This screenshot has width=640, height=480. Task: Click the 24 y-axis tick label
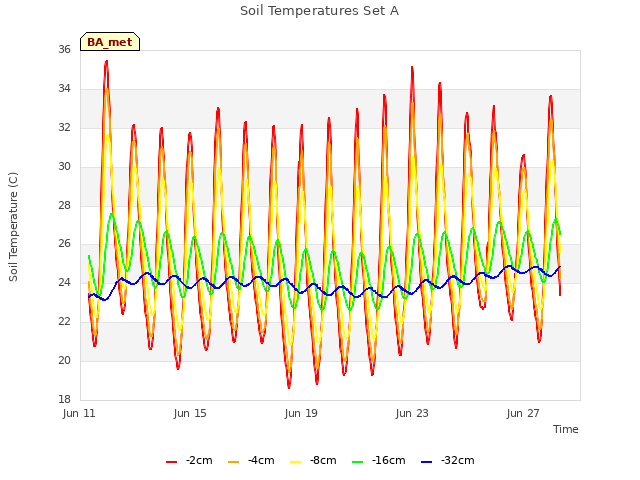[x=64, y=282]
